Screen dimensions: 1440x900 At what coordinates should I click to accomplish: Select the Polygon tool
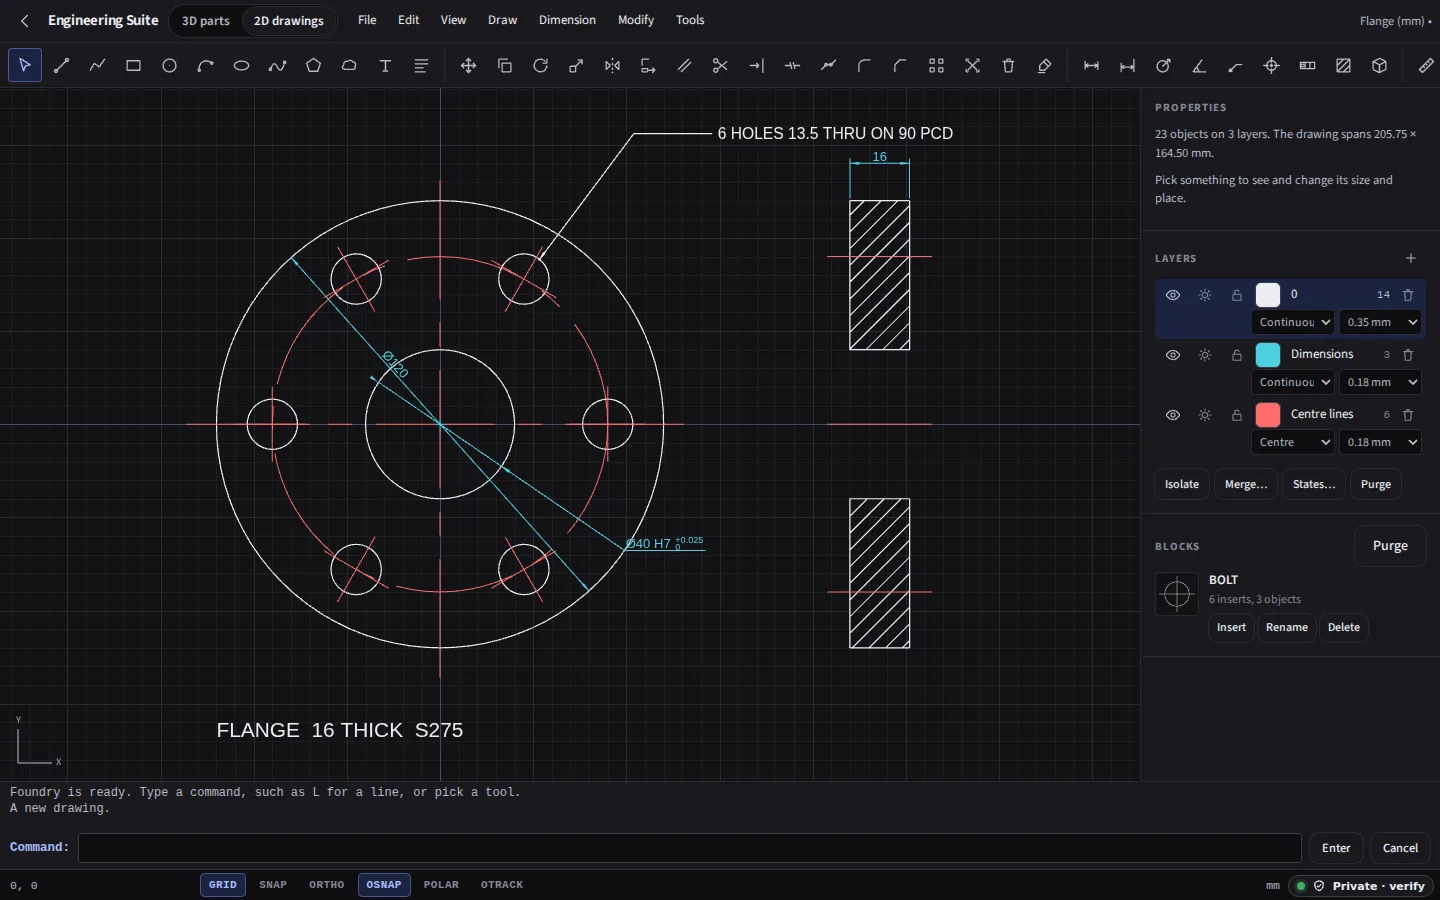[x=313, y=66]
